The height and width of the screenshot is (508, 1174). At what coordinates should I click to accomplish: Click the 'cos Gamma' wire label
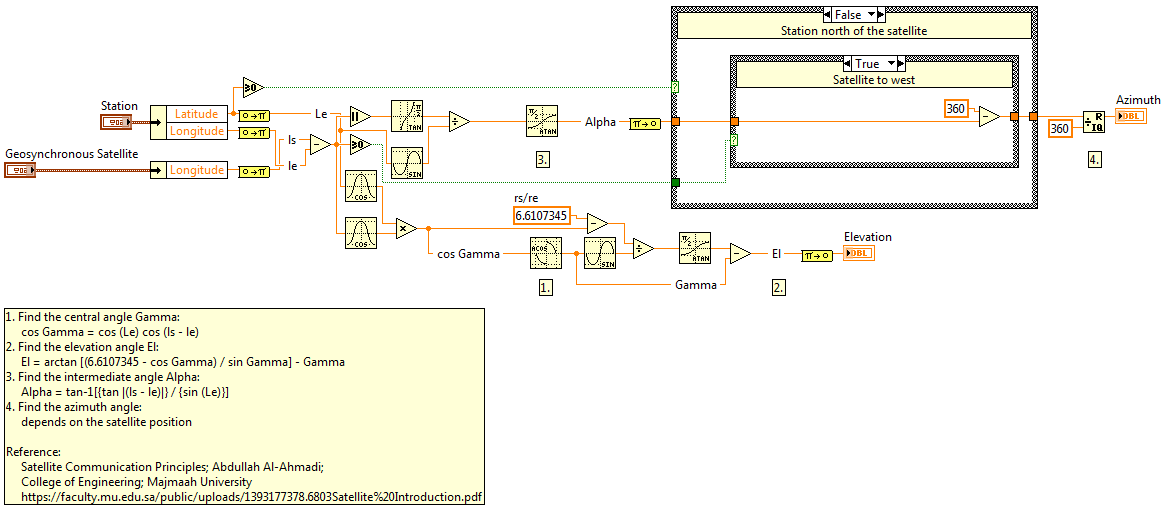468,254
